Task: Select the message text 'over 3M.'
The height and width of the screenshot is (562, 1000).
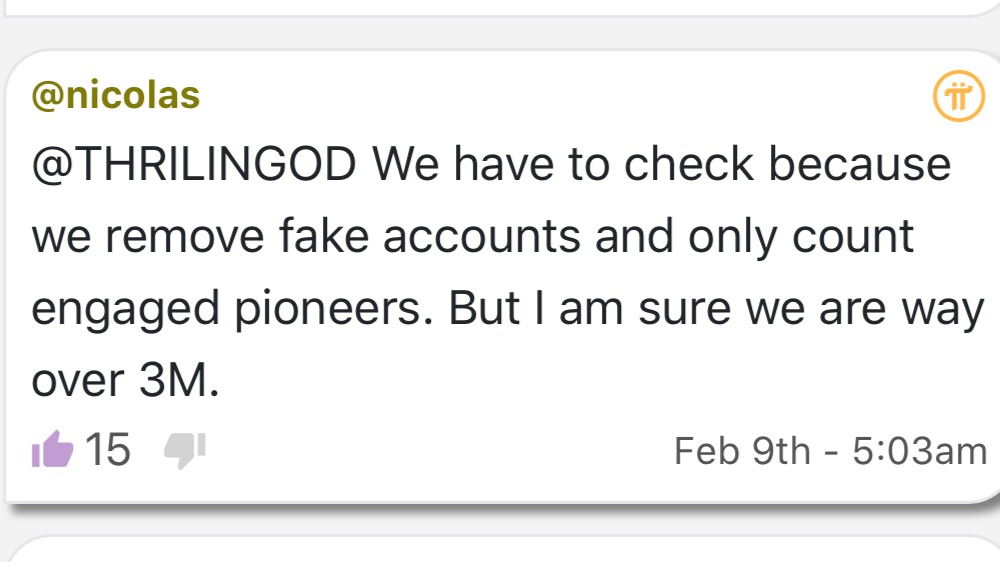Action: pos(126,380)
